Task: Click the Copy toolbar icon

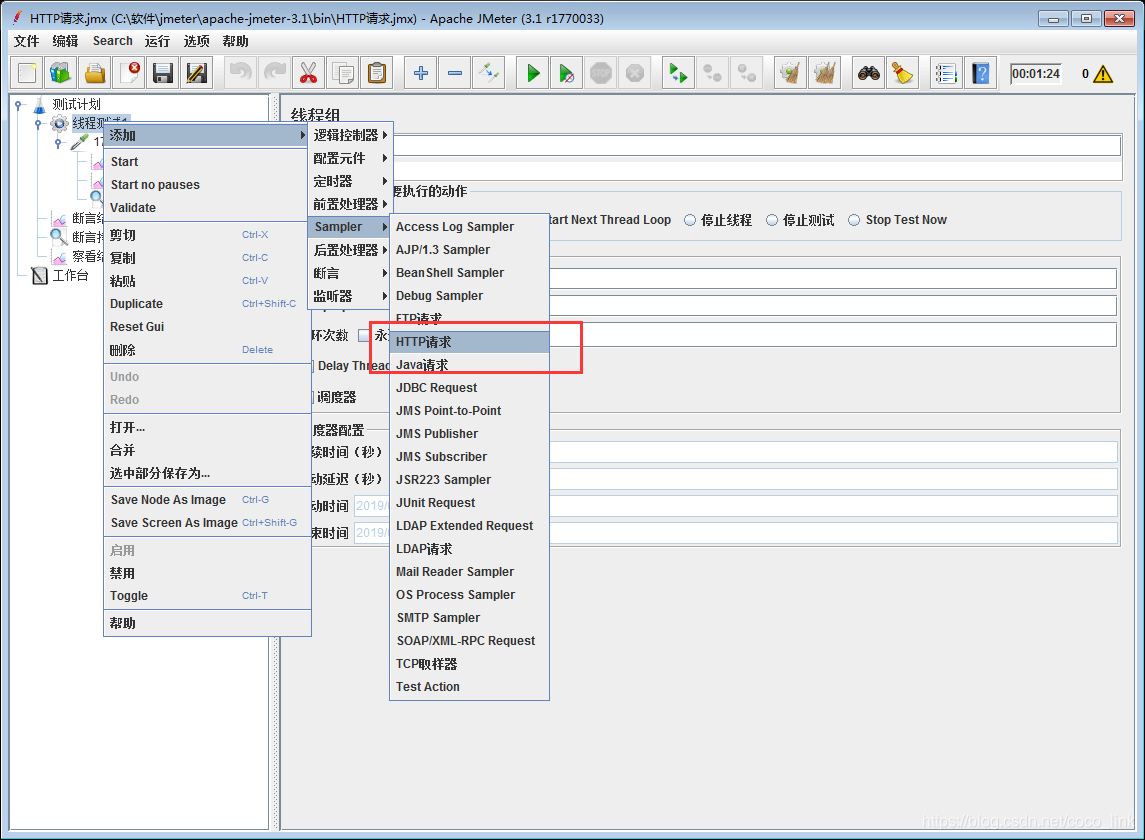Action: [x=342, y=73]
